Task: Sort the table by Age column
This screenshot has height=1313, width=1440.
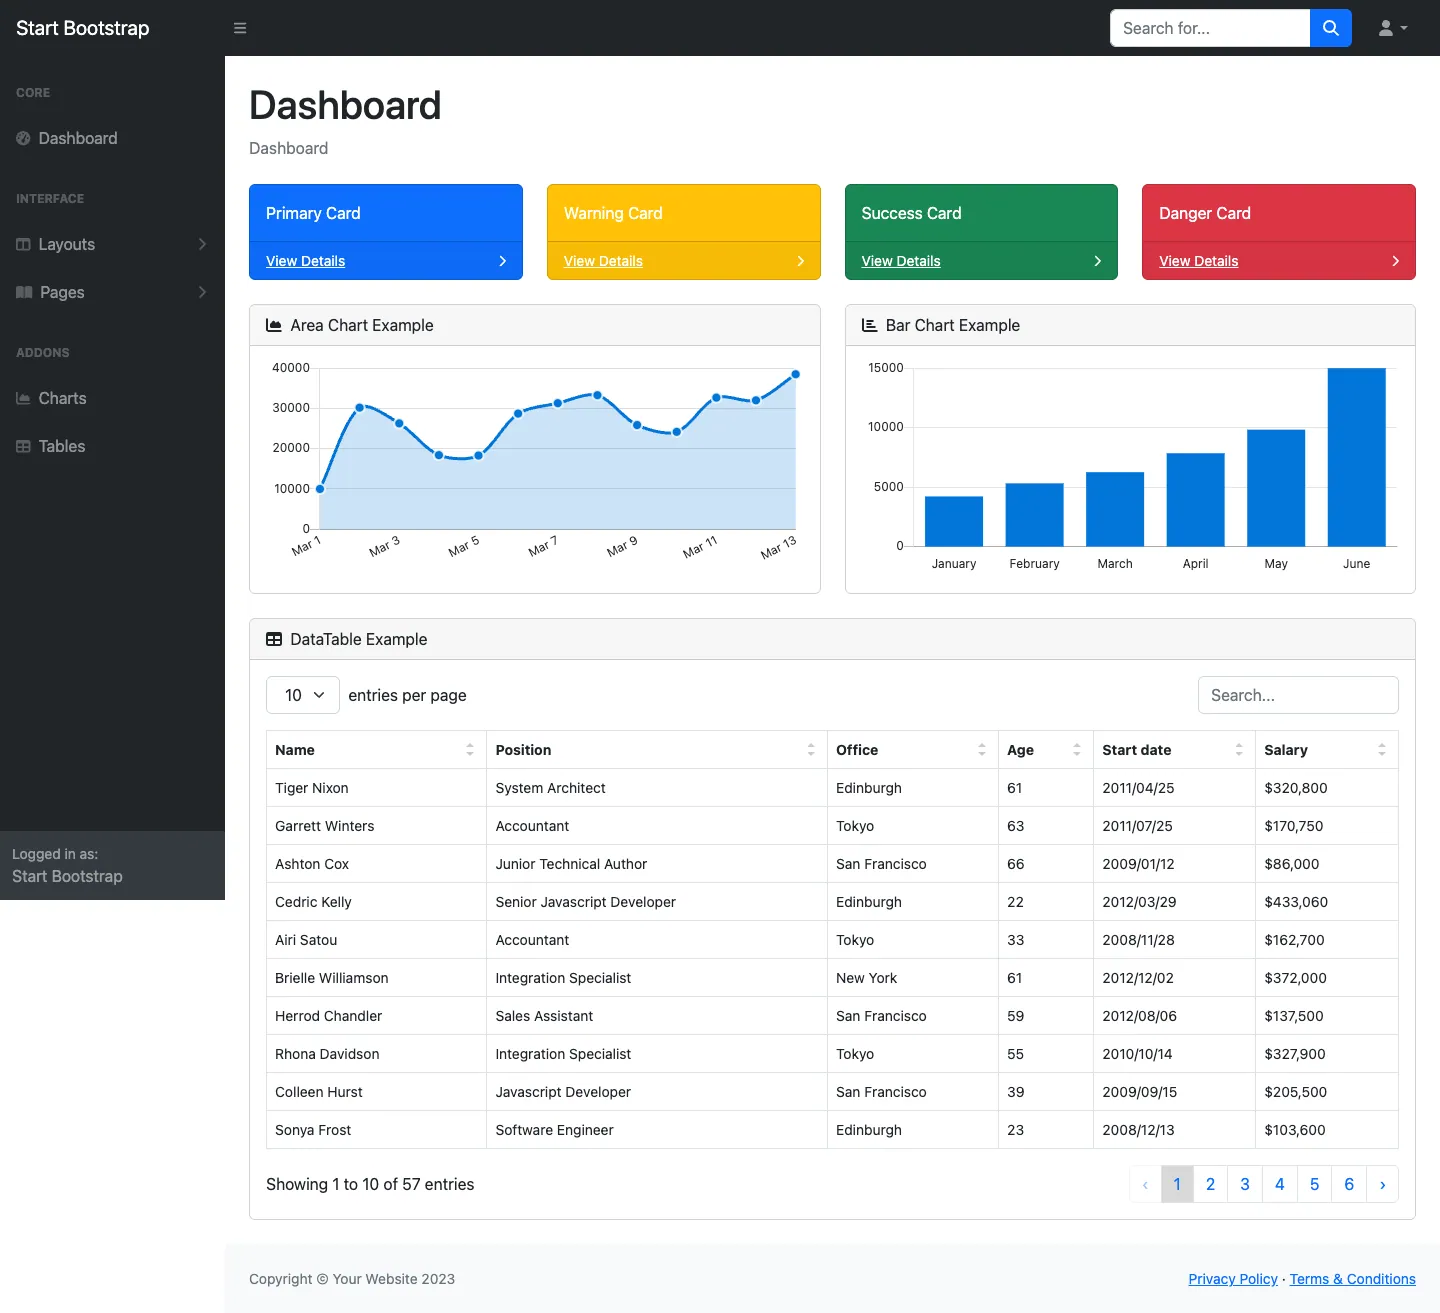Action: click(x=1045, y=750)
